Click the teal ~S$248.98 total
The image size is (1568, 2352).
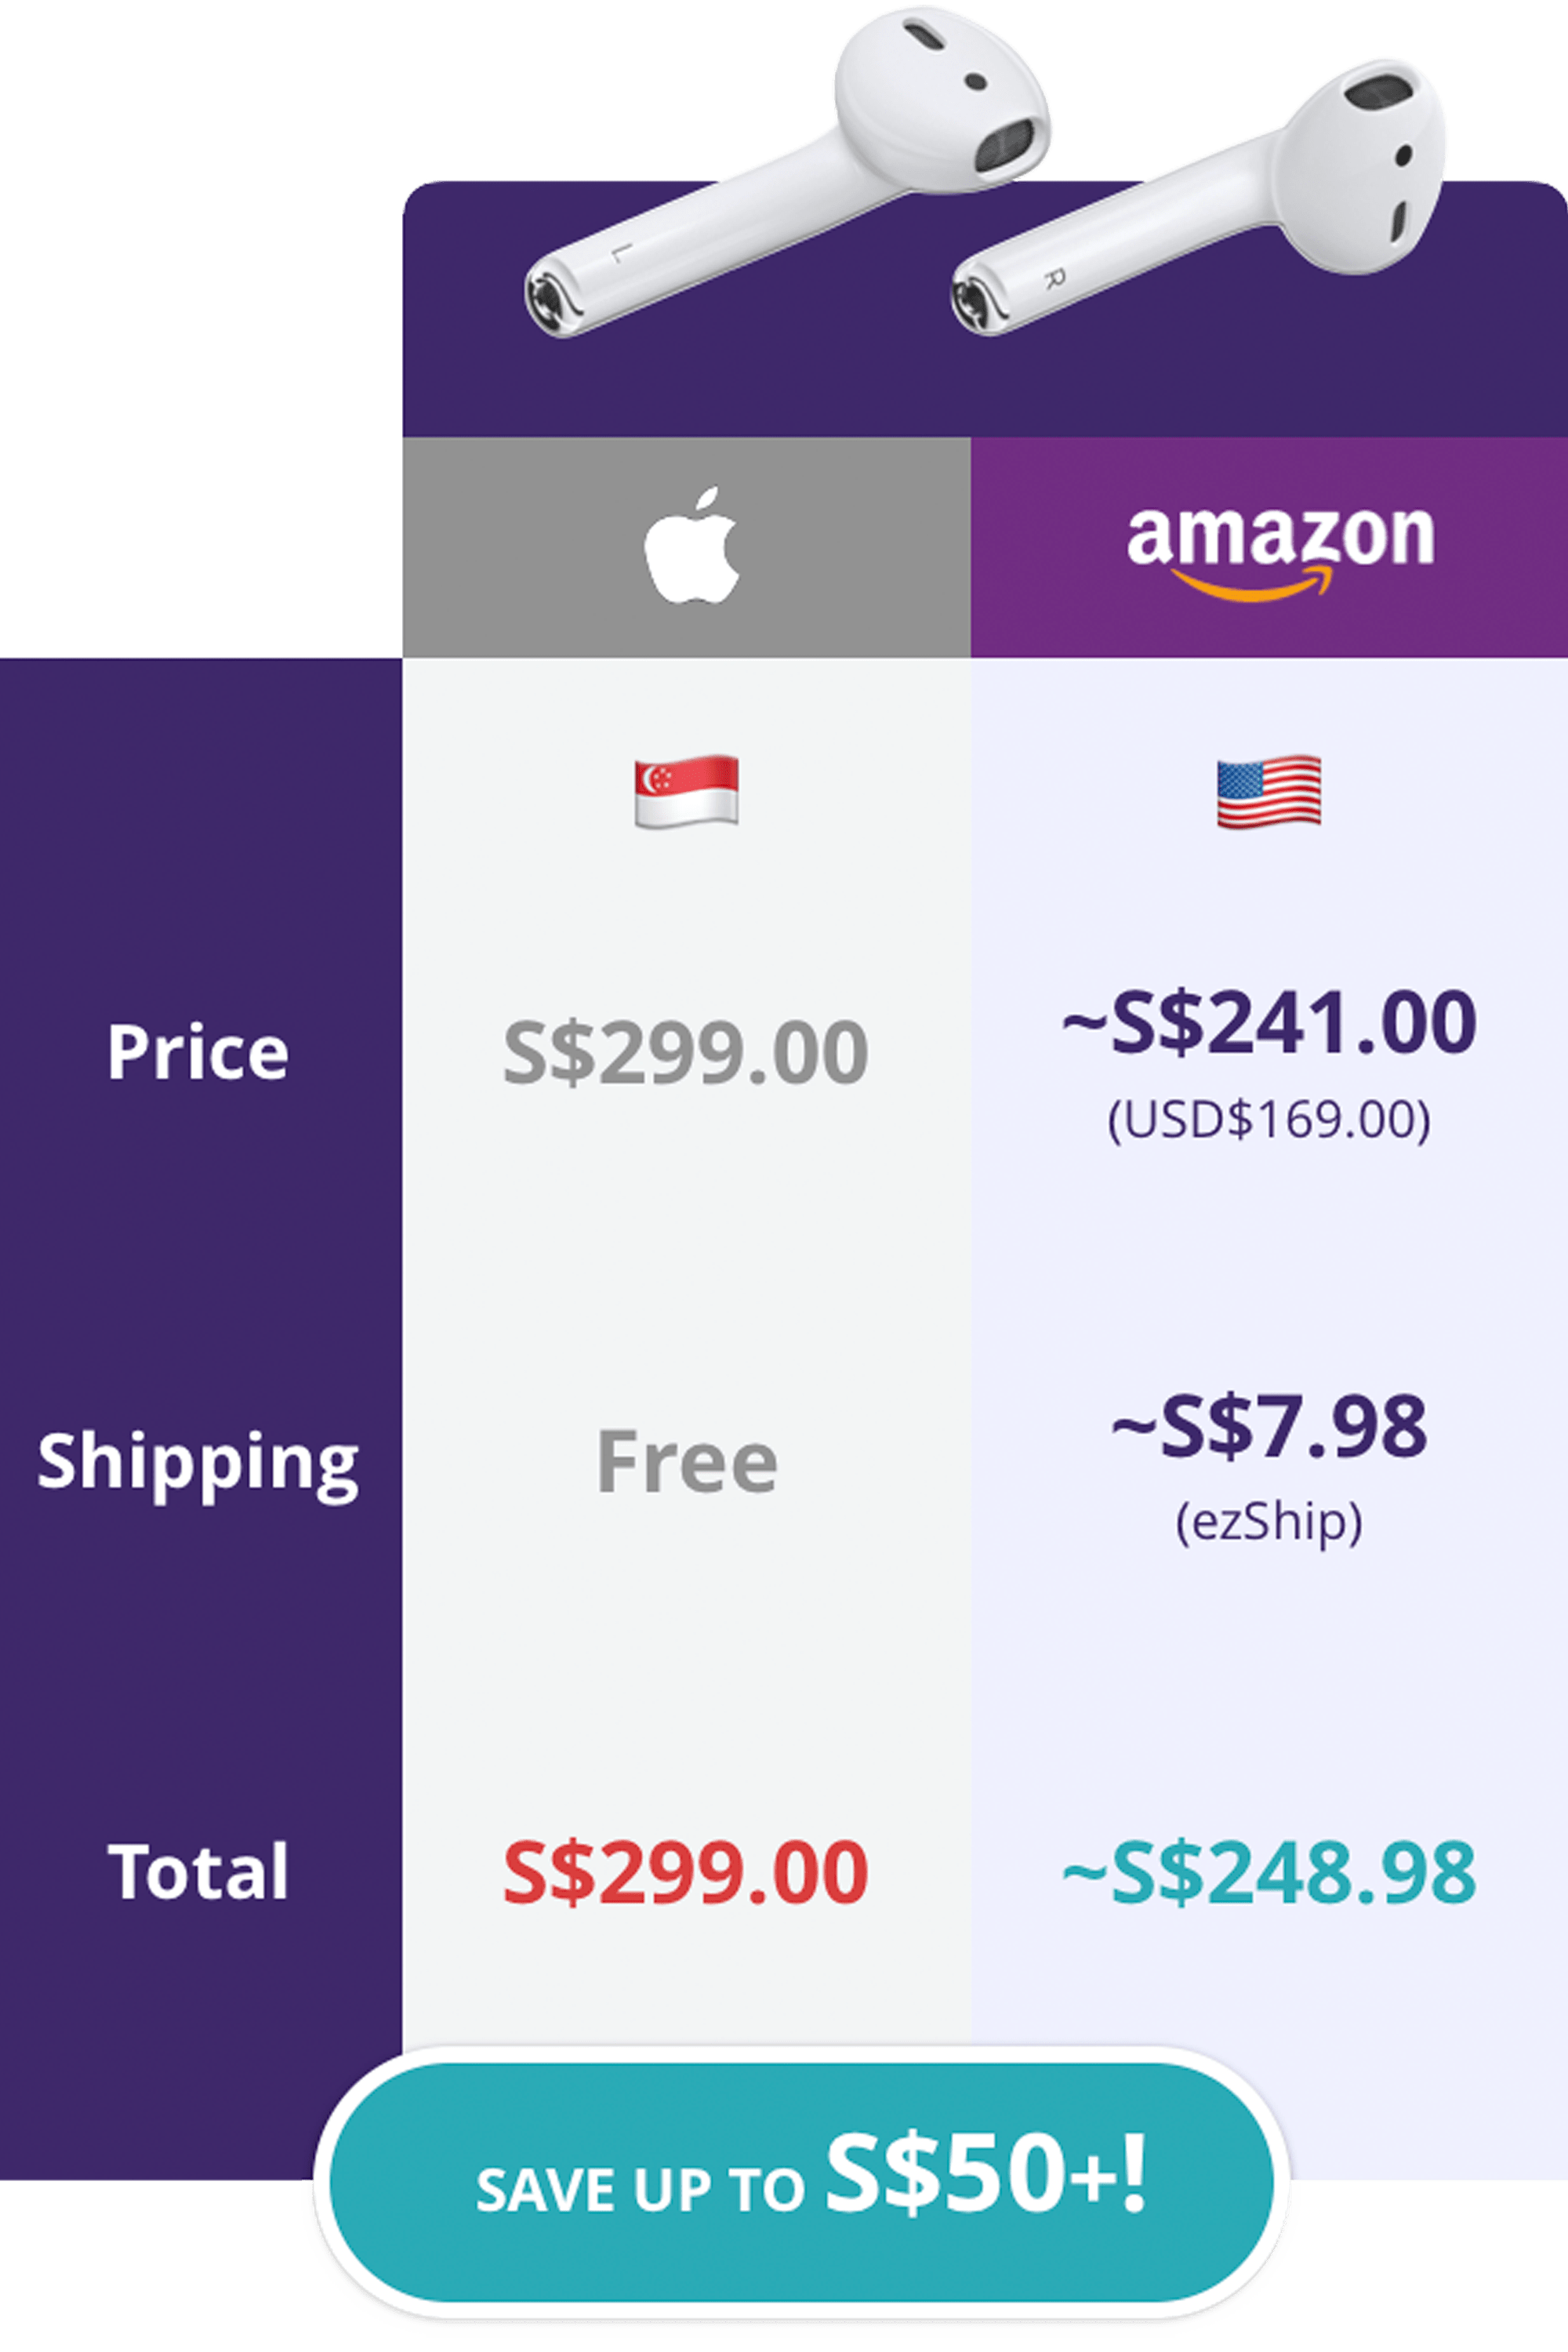pyautogui.click(x=1269, y=1871)
